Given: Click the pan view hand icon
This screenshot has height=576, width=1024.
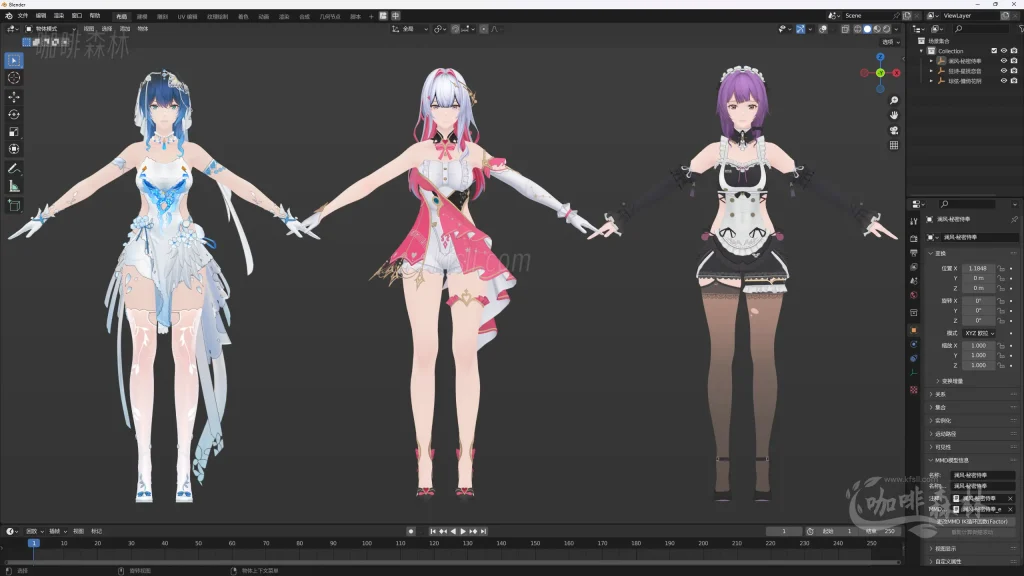Looking at the screenshot, I should (894, 115).
